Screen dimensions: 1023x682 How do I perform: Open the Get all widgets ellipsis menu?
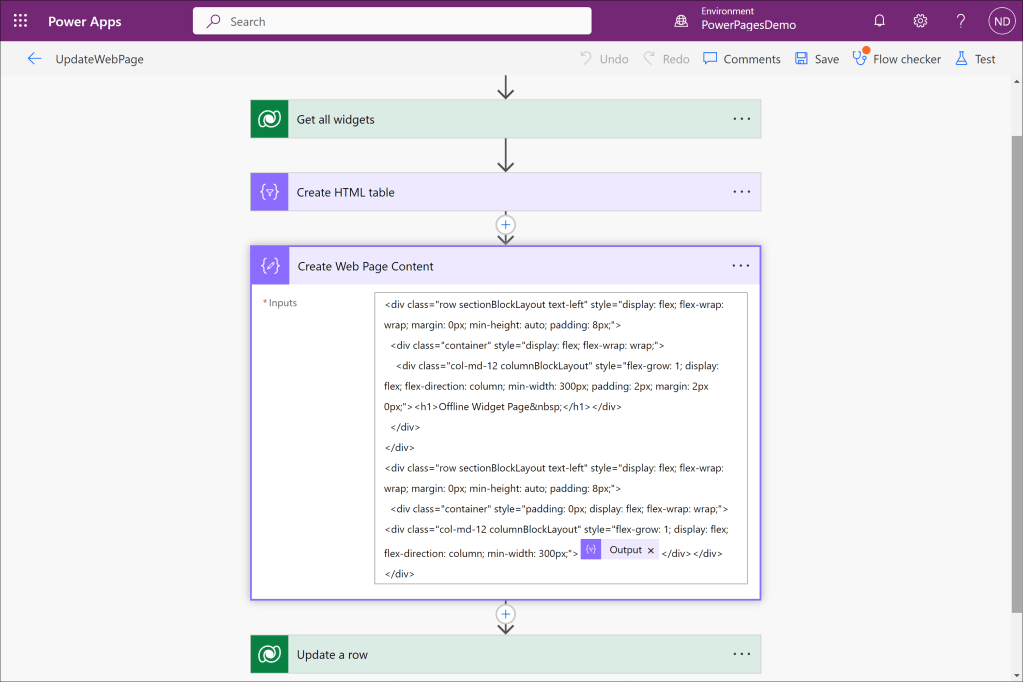point(741,119)
